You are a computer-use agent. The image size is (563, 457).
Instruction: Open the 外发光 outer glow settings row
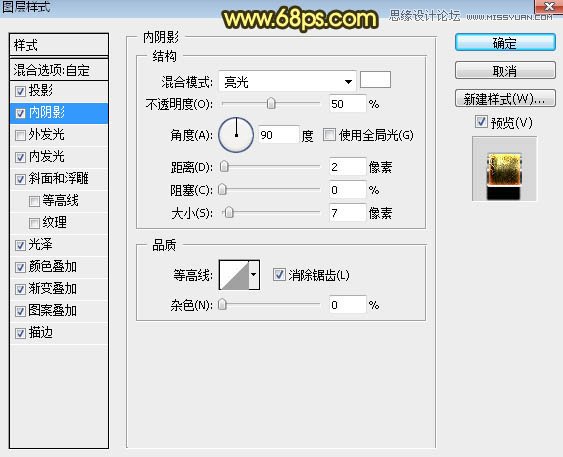click(59, 135)
